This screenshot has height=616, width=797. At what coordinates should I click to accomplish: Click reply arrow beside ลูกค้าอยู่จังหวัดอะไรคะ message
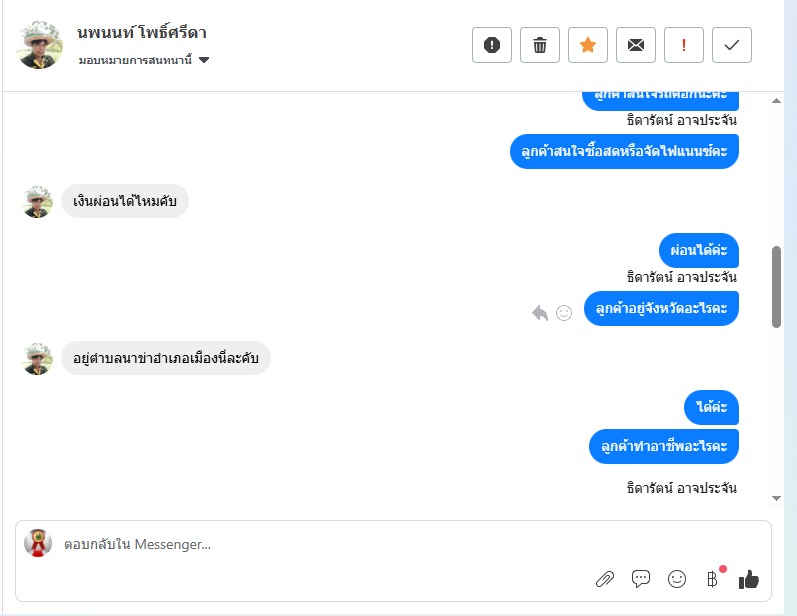540,313
